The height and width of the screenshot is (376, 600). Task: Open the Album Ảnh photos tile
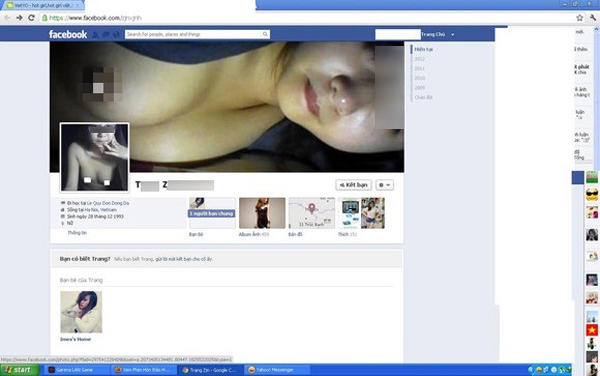262,213
